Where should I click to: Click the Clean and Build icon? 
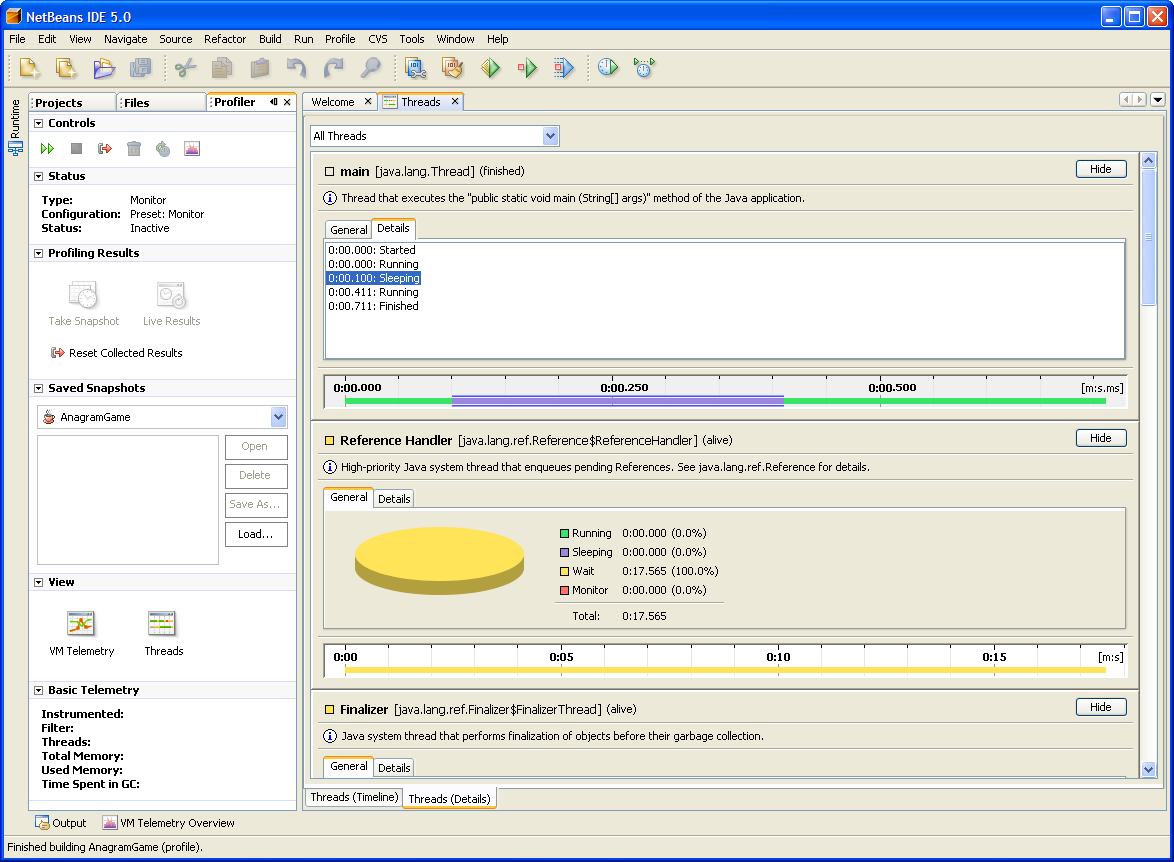pos(452,68)
